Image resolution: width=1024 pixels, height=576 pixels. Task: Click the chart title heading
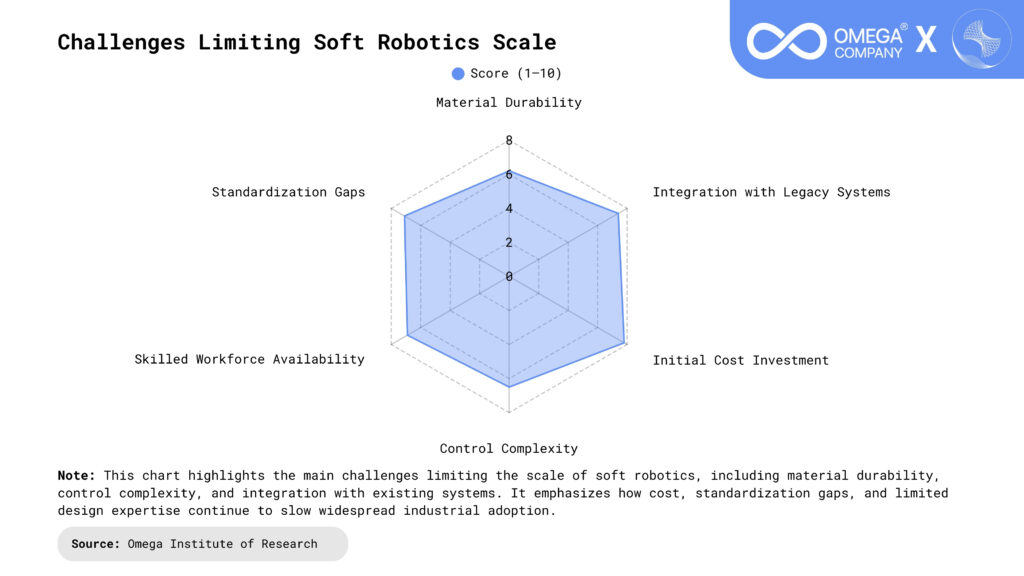[x=306, y=42]
